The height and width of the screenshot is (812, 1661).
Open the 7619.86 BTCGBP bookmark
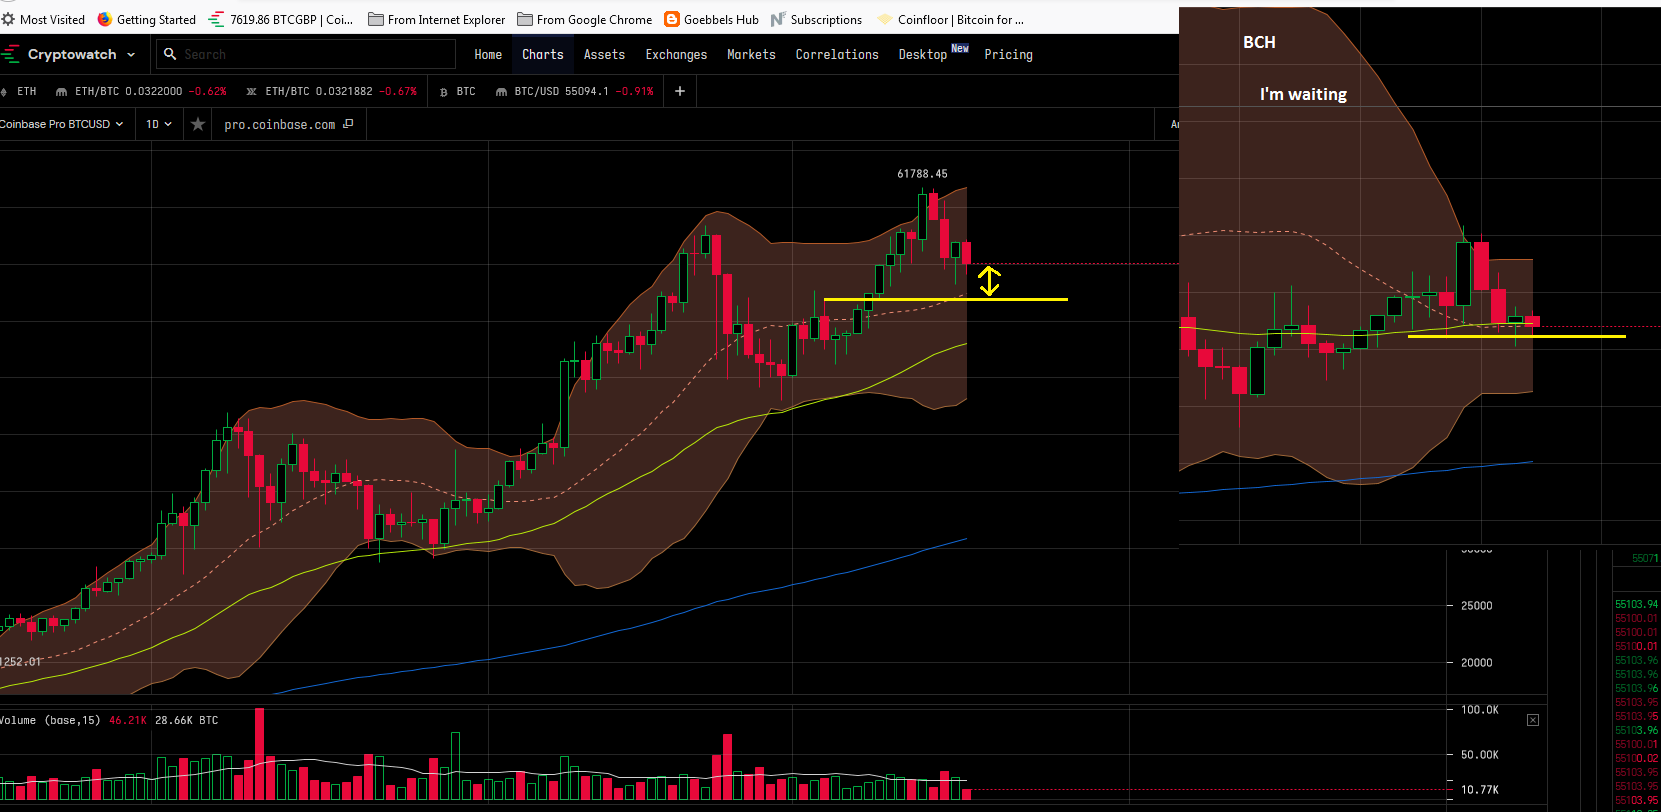click(x=281, y=19)
